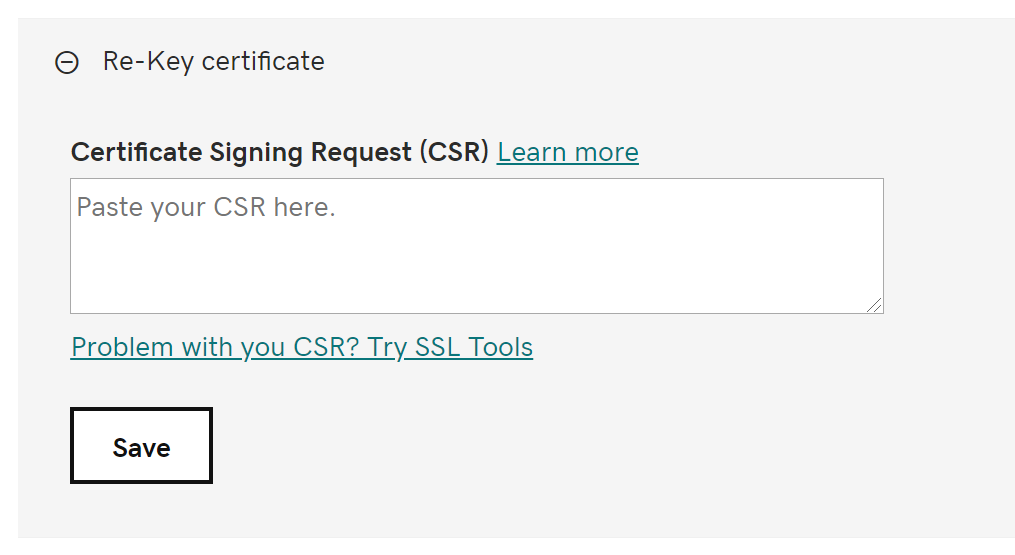This screenshot has width=1015, height=555.
Task: Learn more about CSR via the link
Action: point(567,152)
